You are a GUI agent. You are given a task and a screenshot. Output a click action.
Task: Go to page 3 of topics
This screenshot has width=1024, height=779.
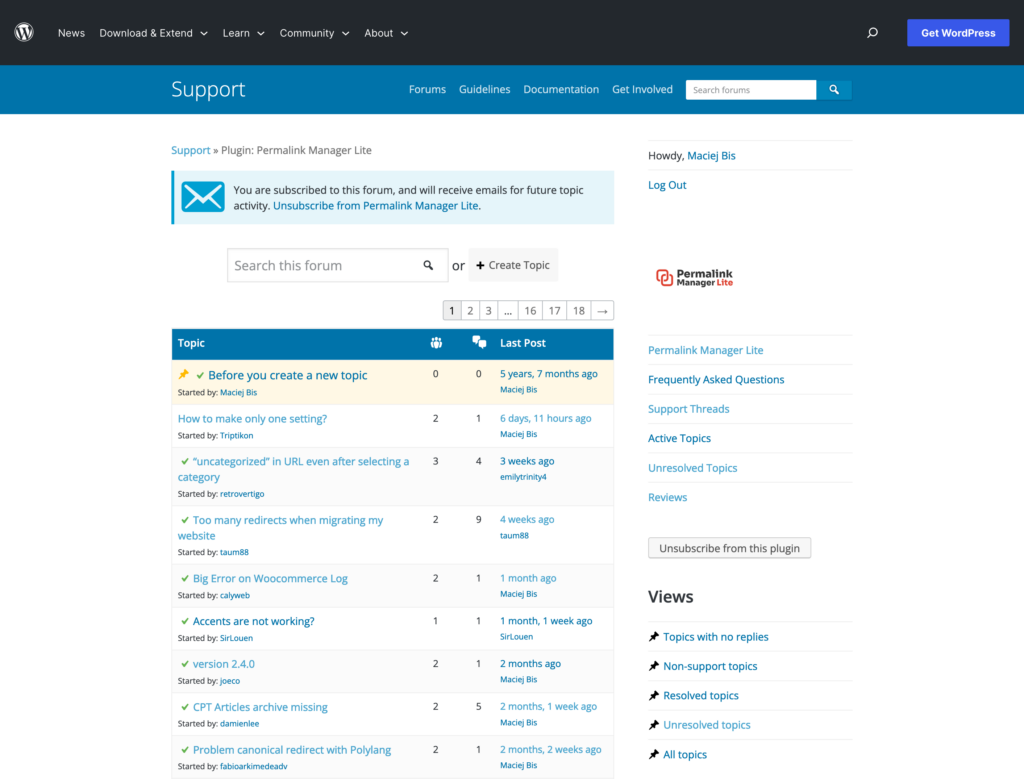pos(488,311)
